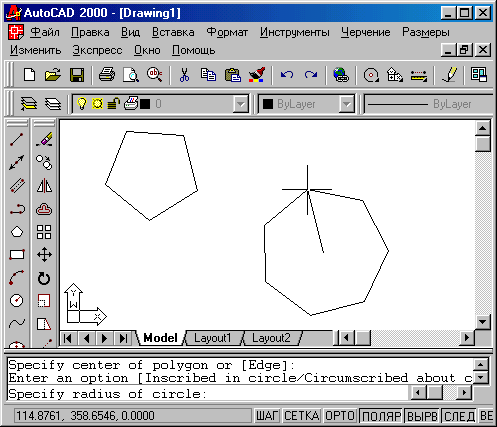Select the Line draw tool

pos(17,140)
